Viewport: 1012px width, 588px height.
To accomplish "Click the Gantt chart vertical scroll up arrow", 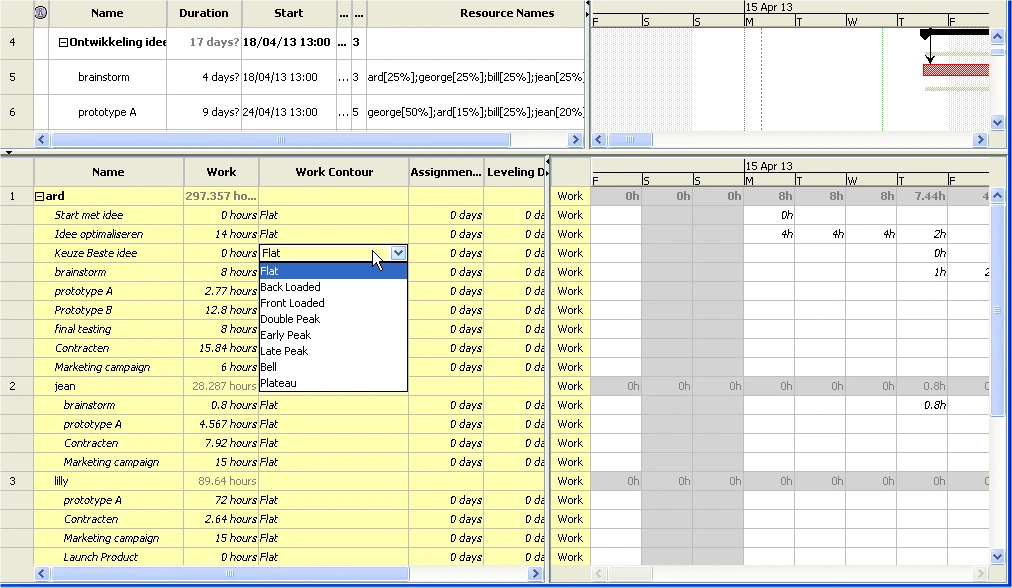I will point(997,36).
